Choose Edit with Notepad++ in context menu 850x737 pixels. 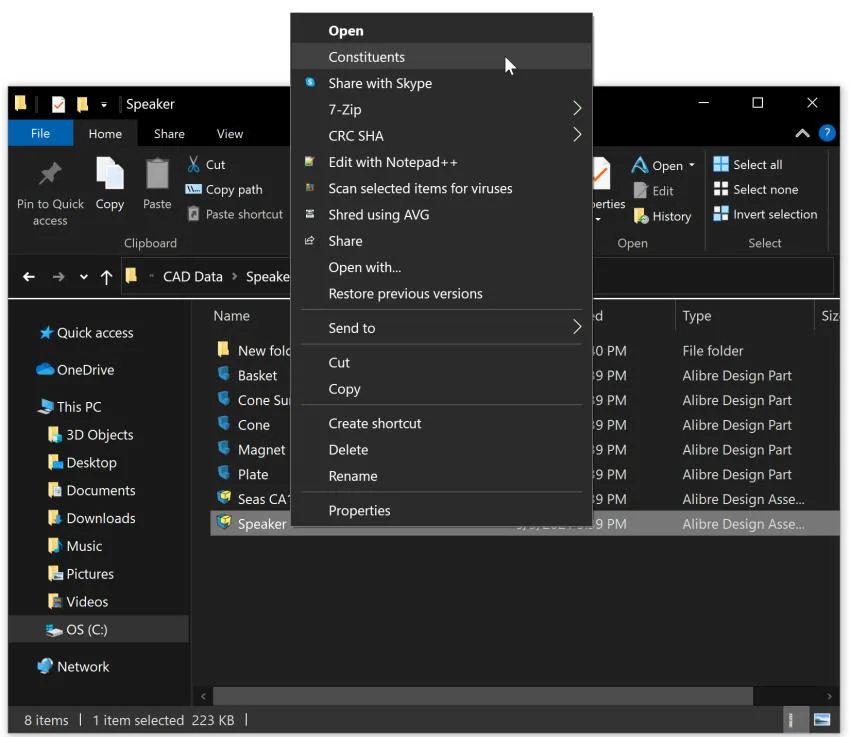pyautogui.click(x=441, y=162)
